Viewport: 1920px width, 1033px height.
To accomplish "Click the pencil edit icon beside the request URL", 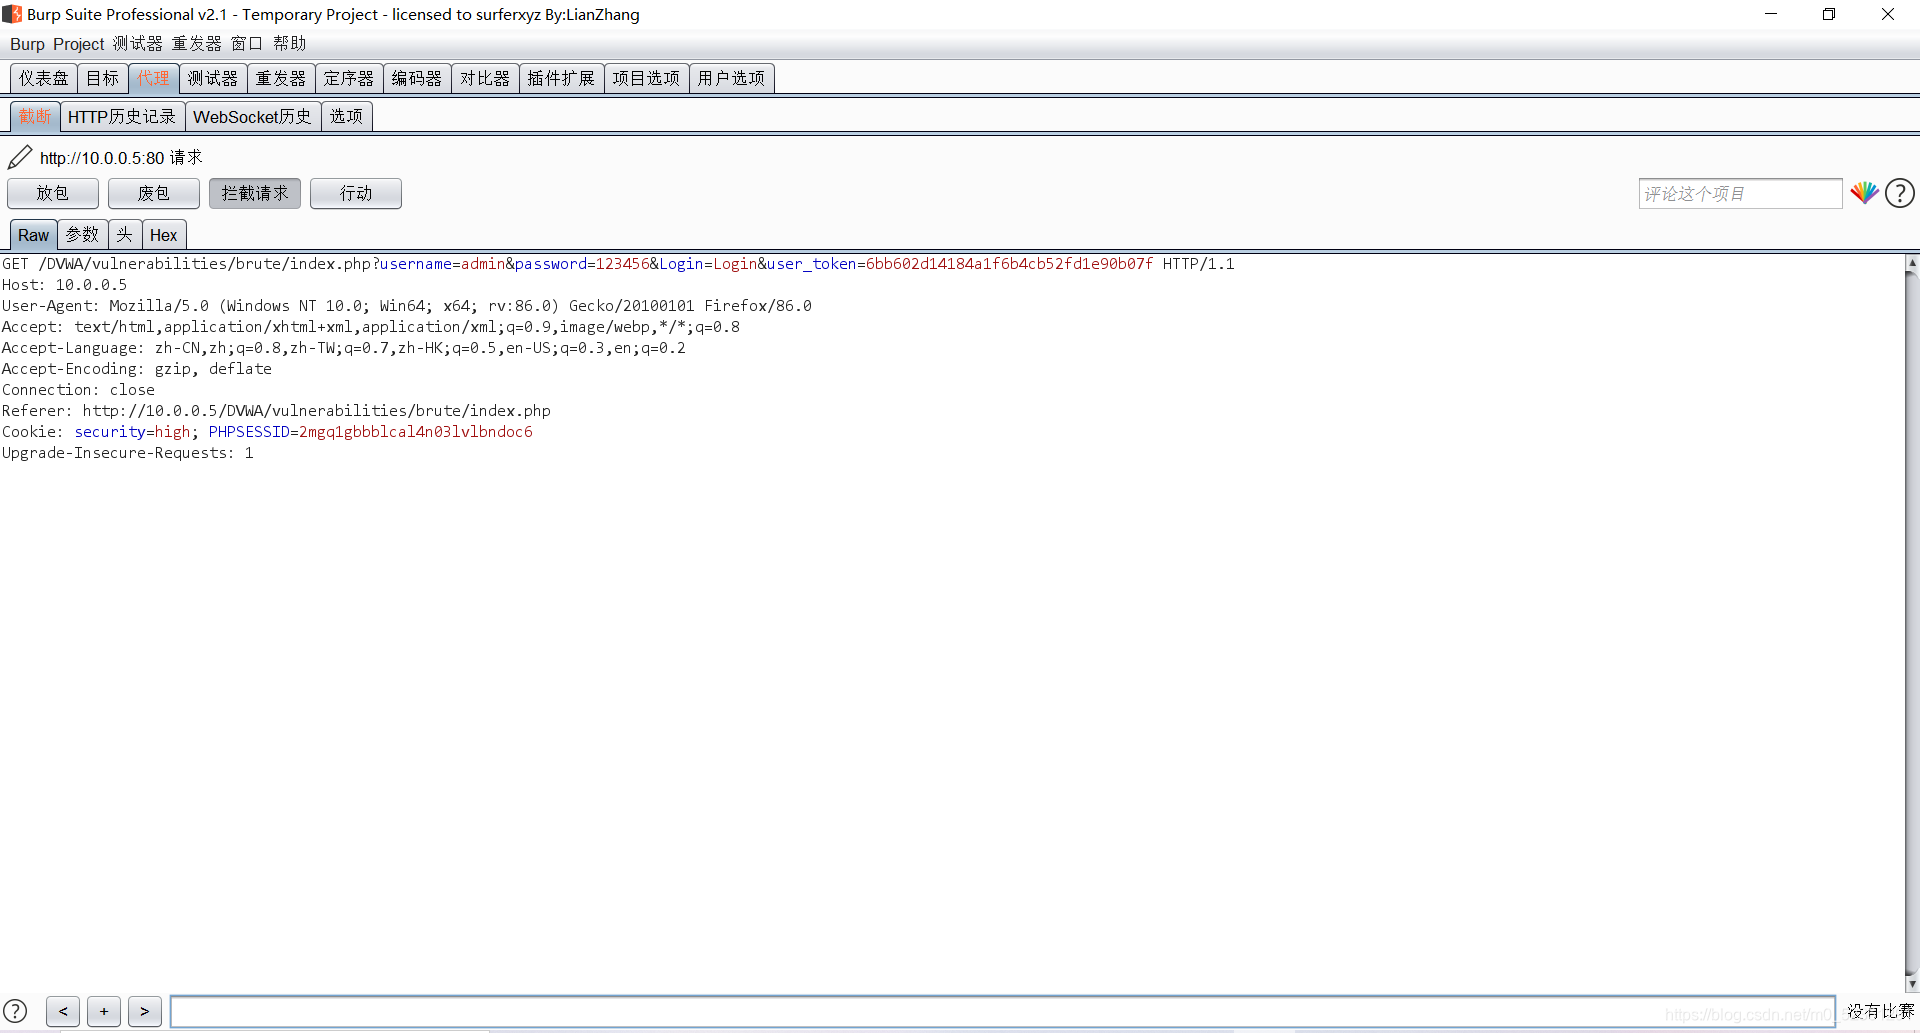I will click(20, 157).
